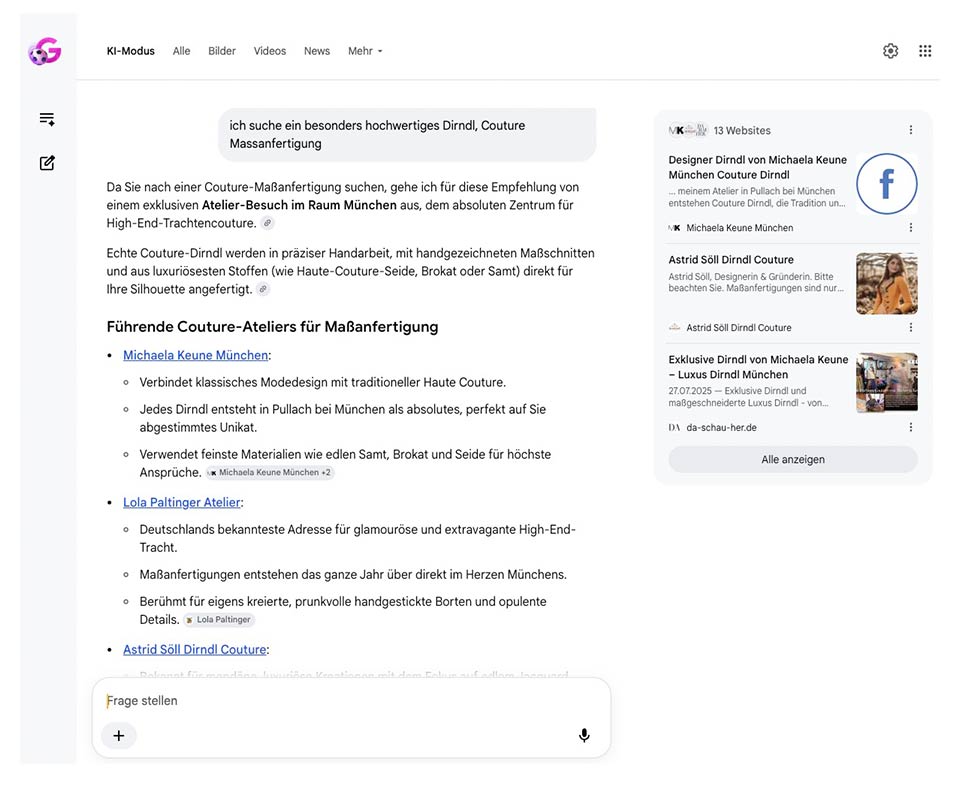Screen dimensions: 960x806
Task: Select the Videos tab
Action: pyautogui.click(x=269, y=51)
